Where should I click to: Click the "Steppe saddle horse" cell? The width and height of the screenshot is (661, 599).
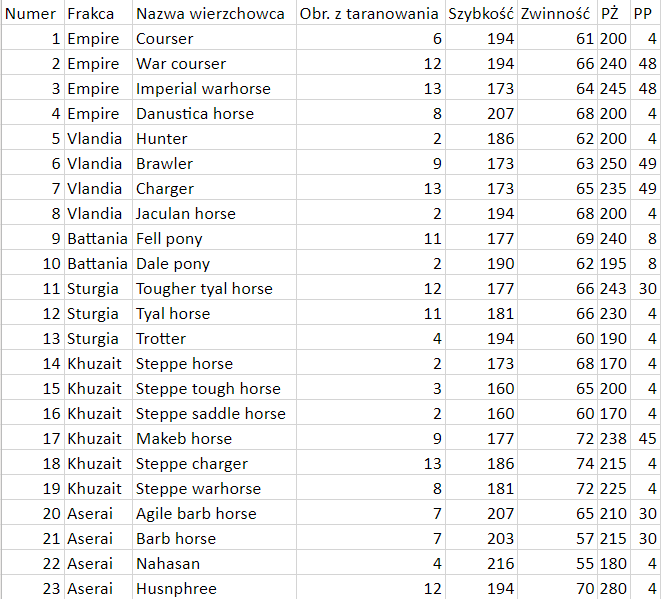[210, 413]
